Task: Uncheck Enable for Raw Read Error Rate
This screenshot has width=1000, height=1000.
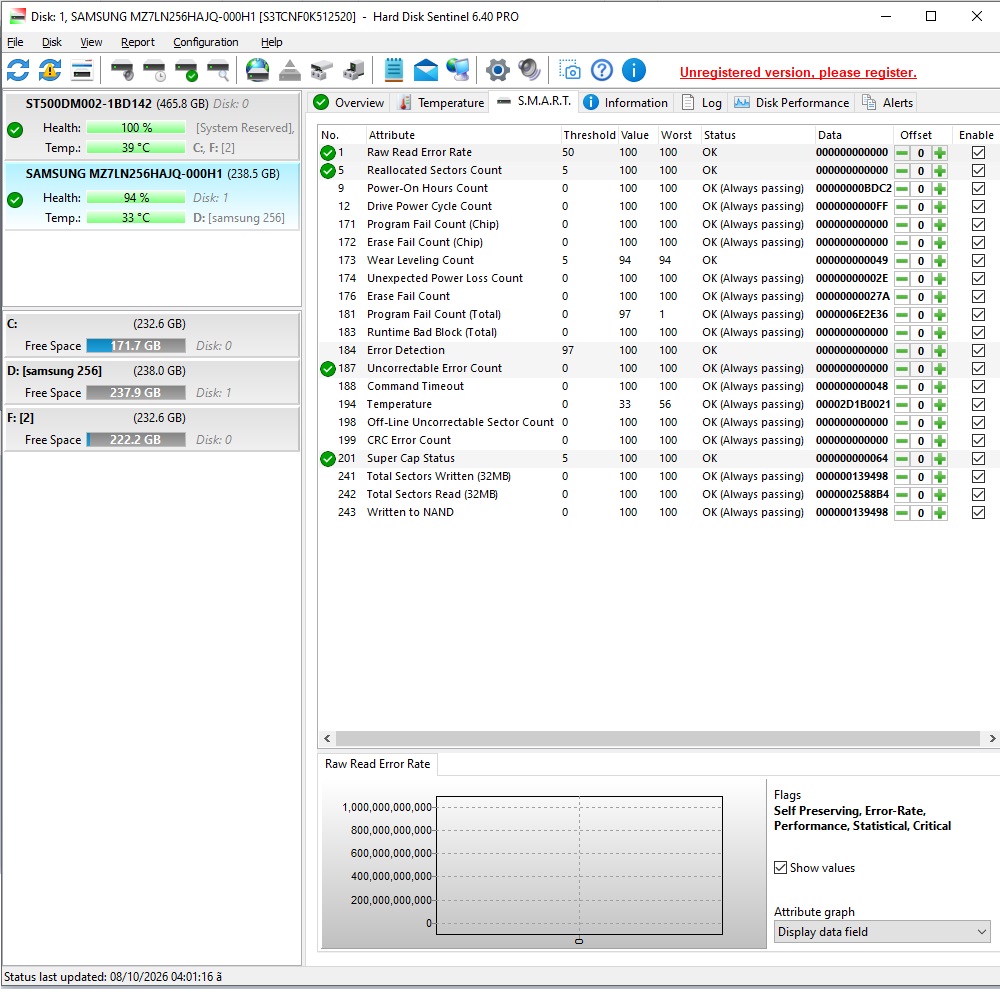Action: (978, 152)
